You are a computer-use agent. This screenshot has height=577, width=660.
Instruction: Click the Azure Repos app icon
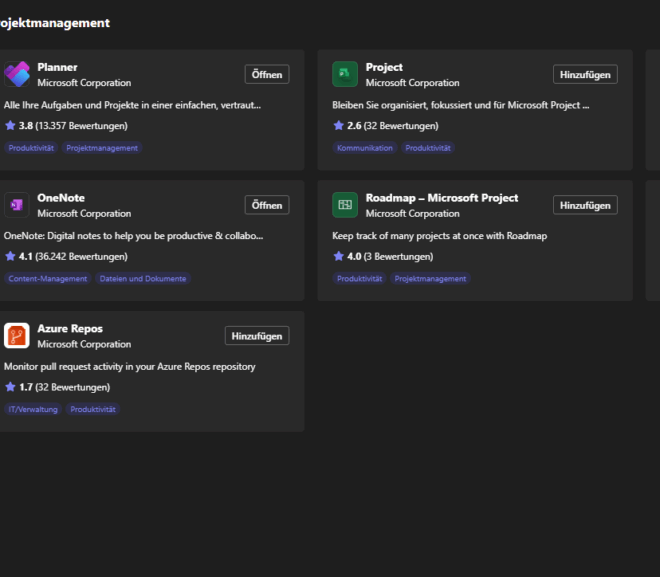click(17, 336)
